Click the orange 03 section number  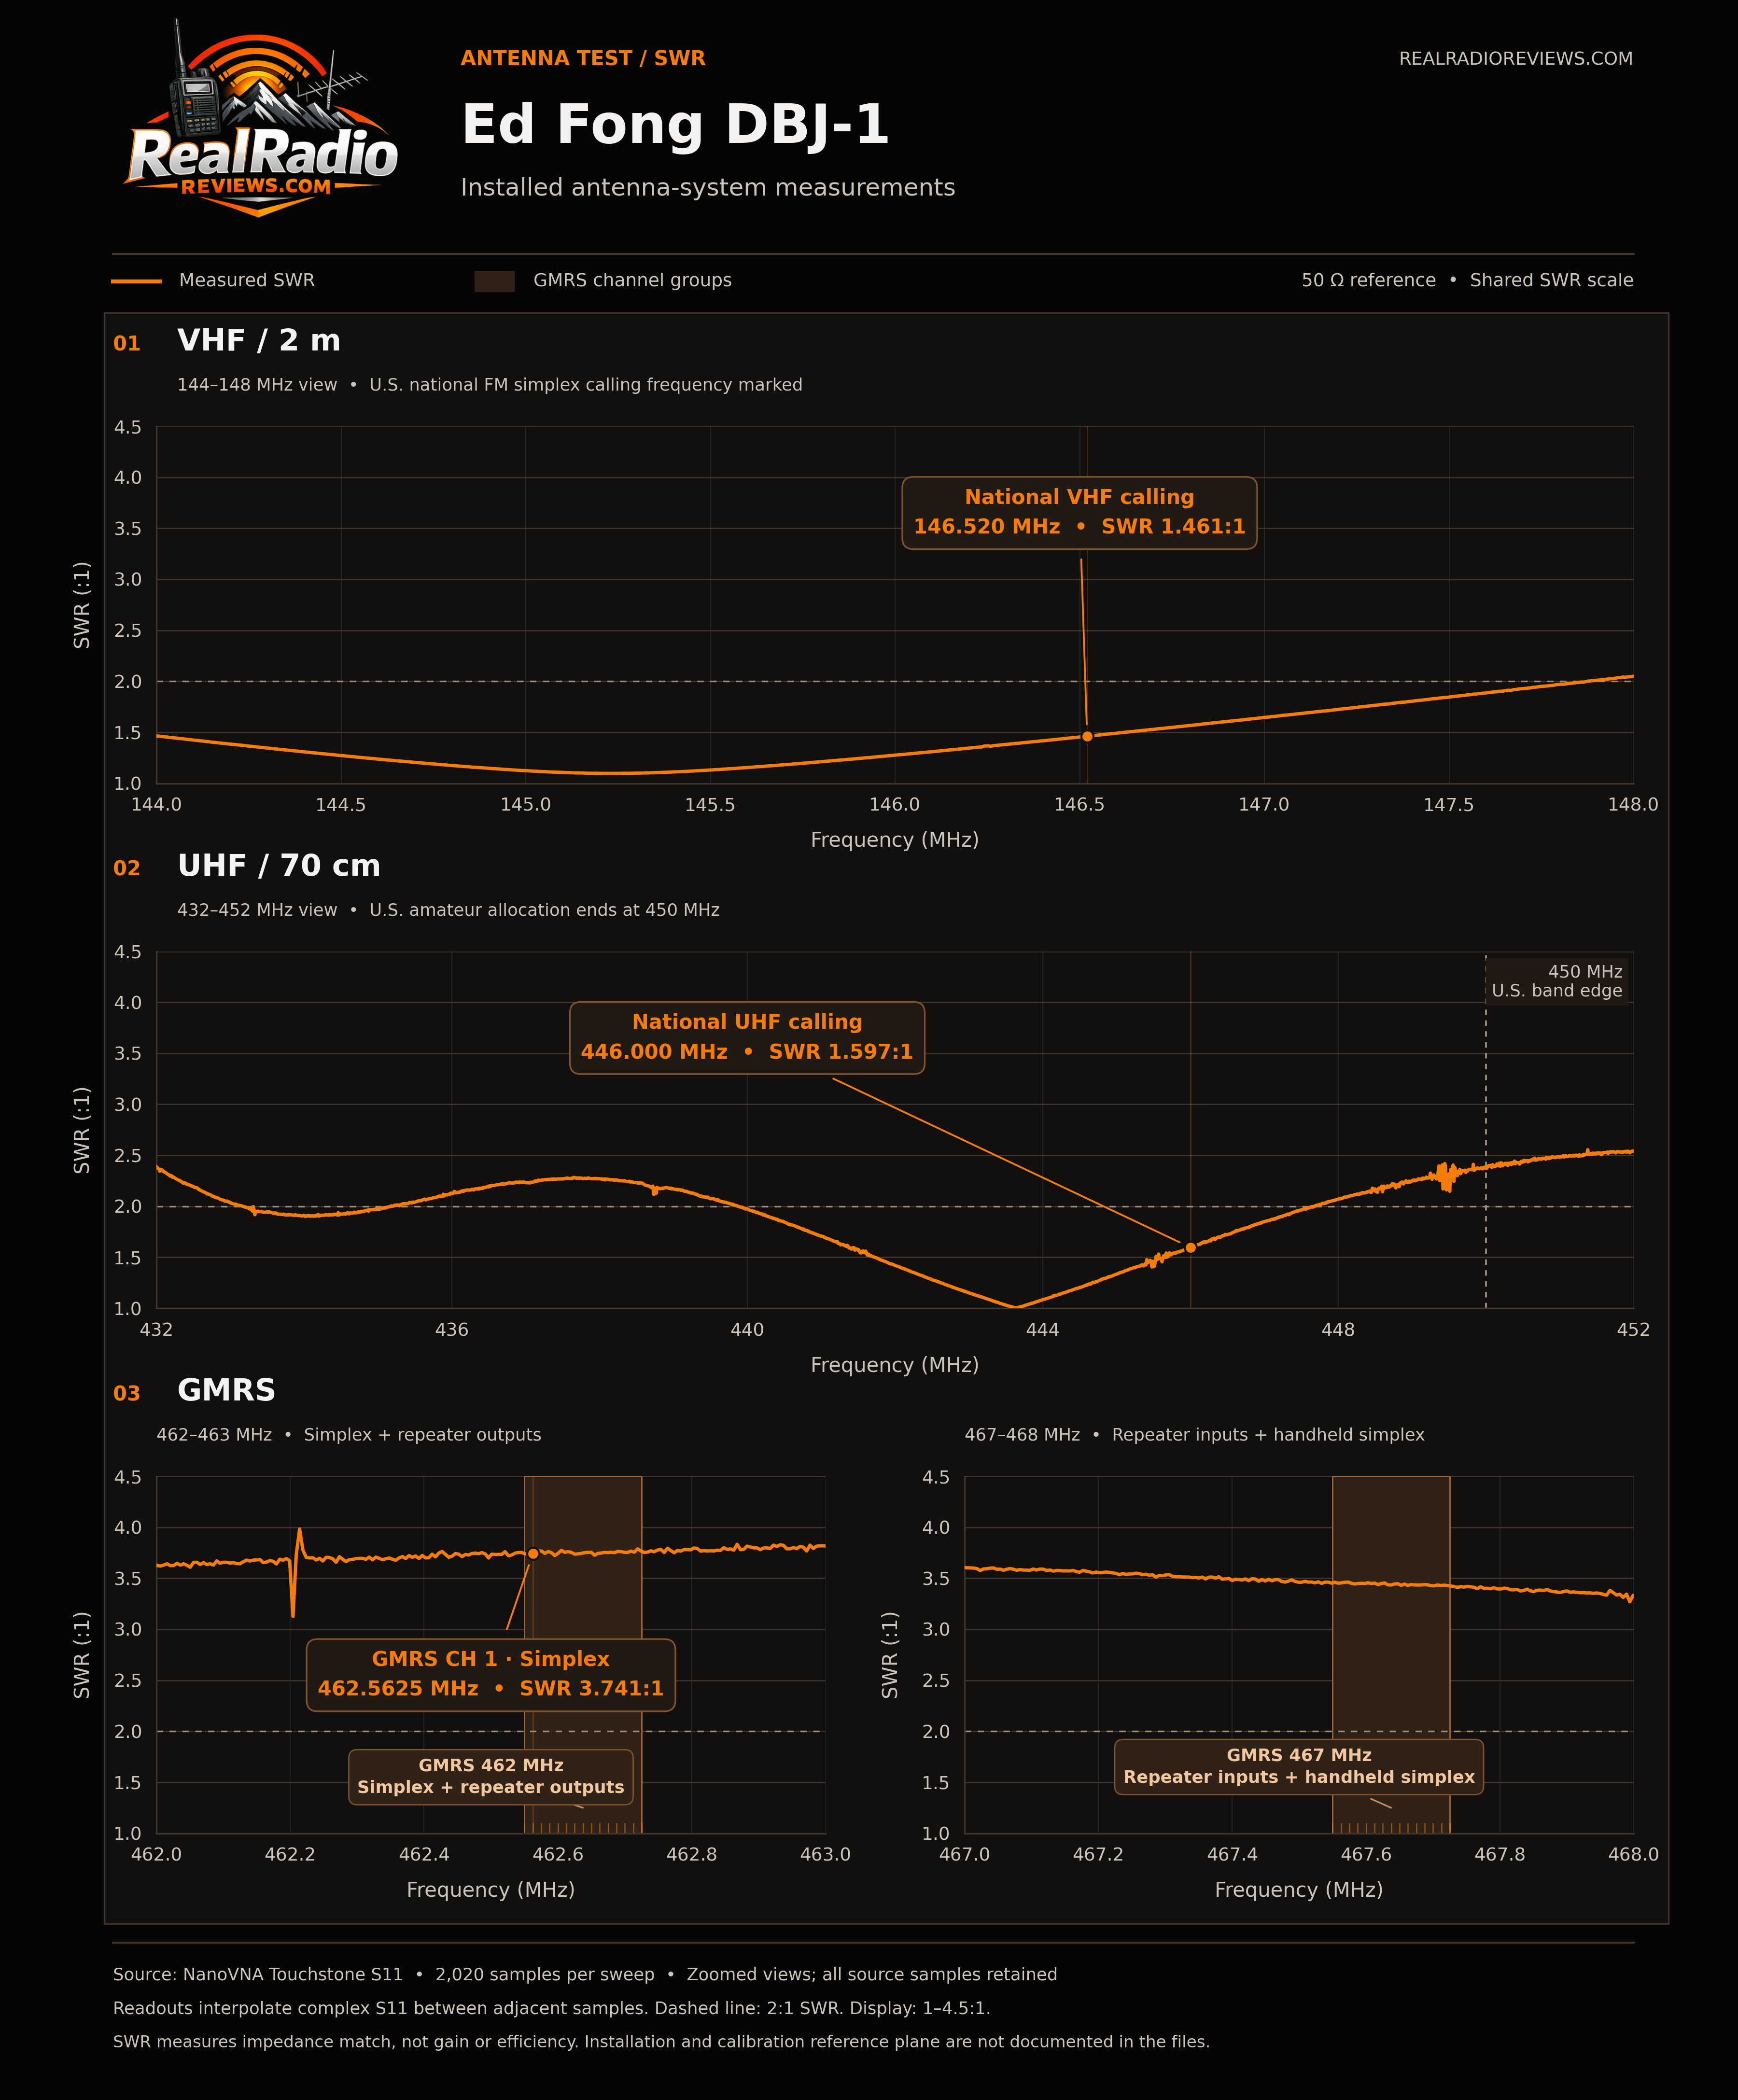click(x=127, y=1393)
